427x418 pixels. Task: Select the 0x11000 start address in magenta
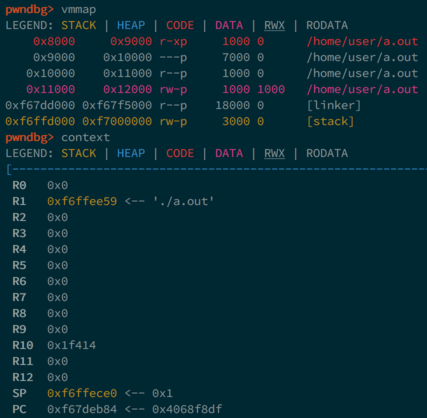tap(51, 89)
